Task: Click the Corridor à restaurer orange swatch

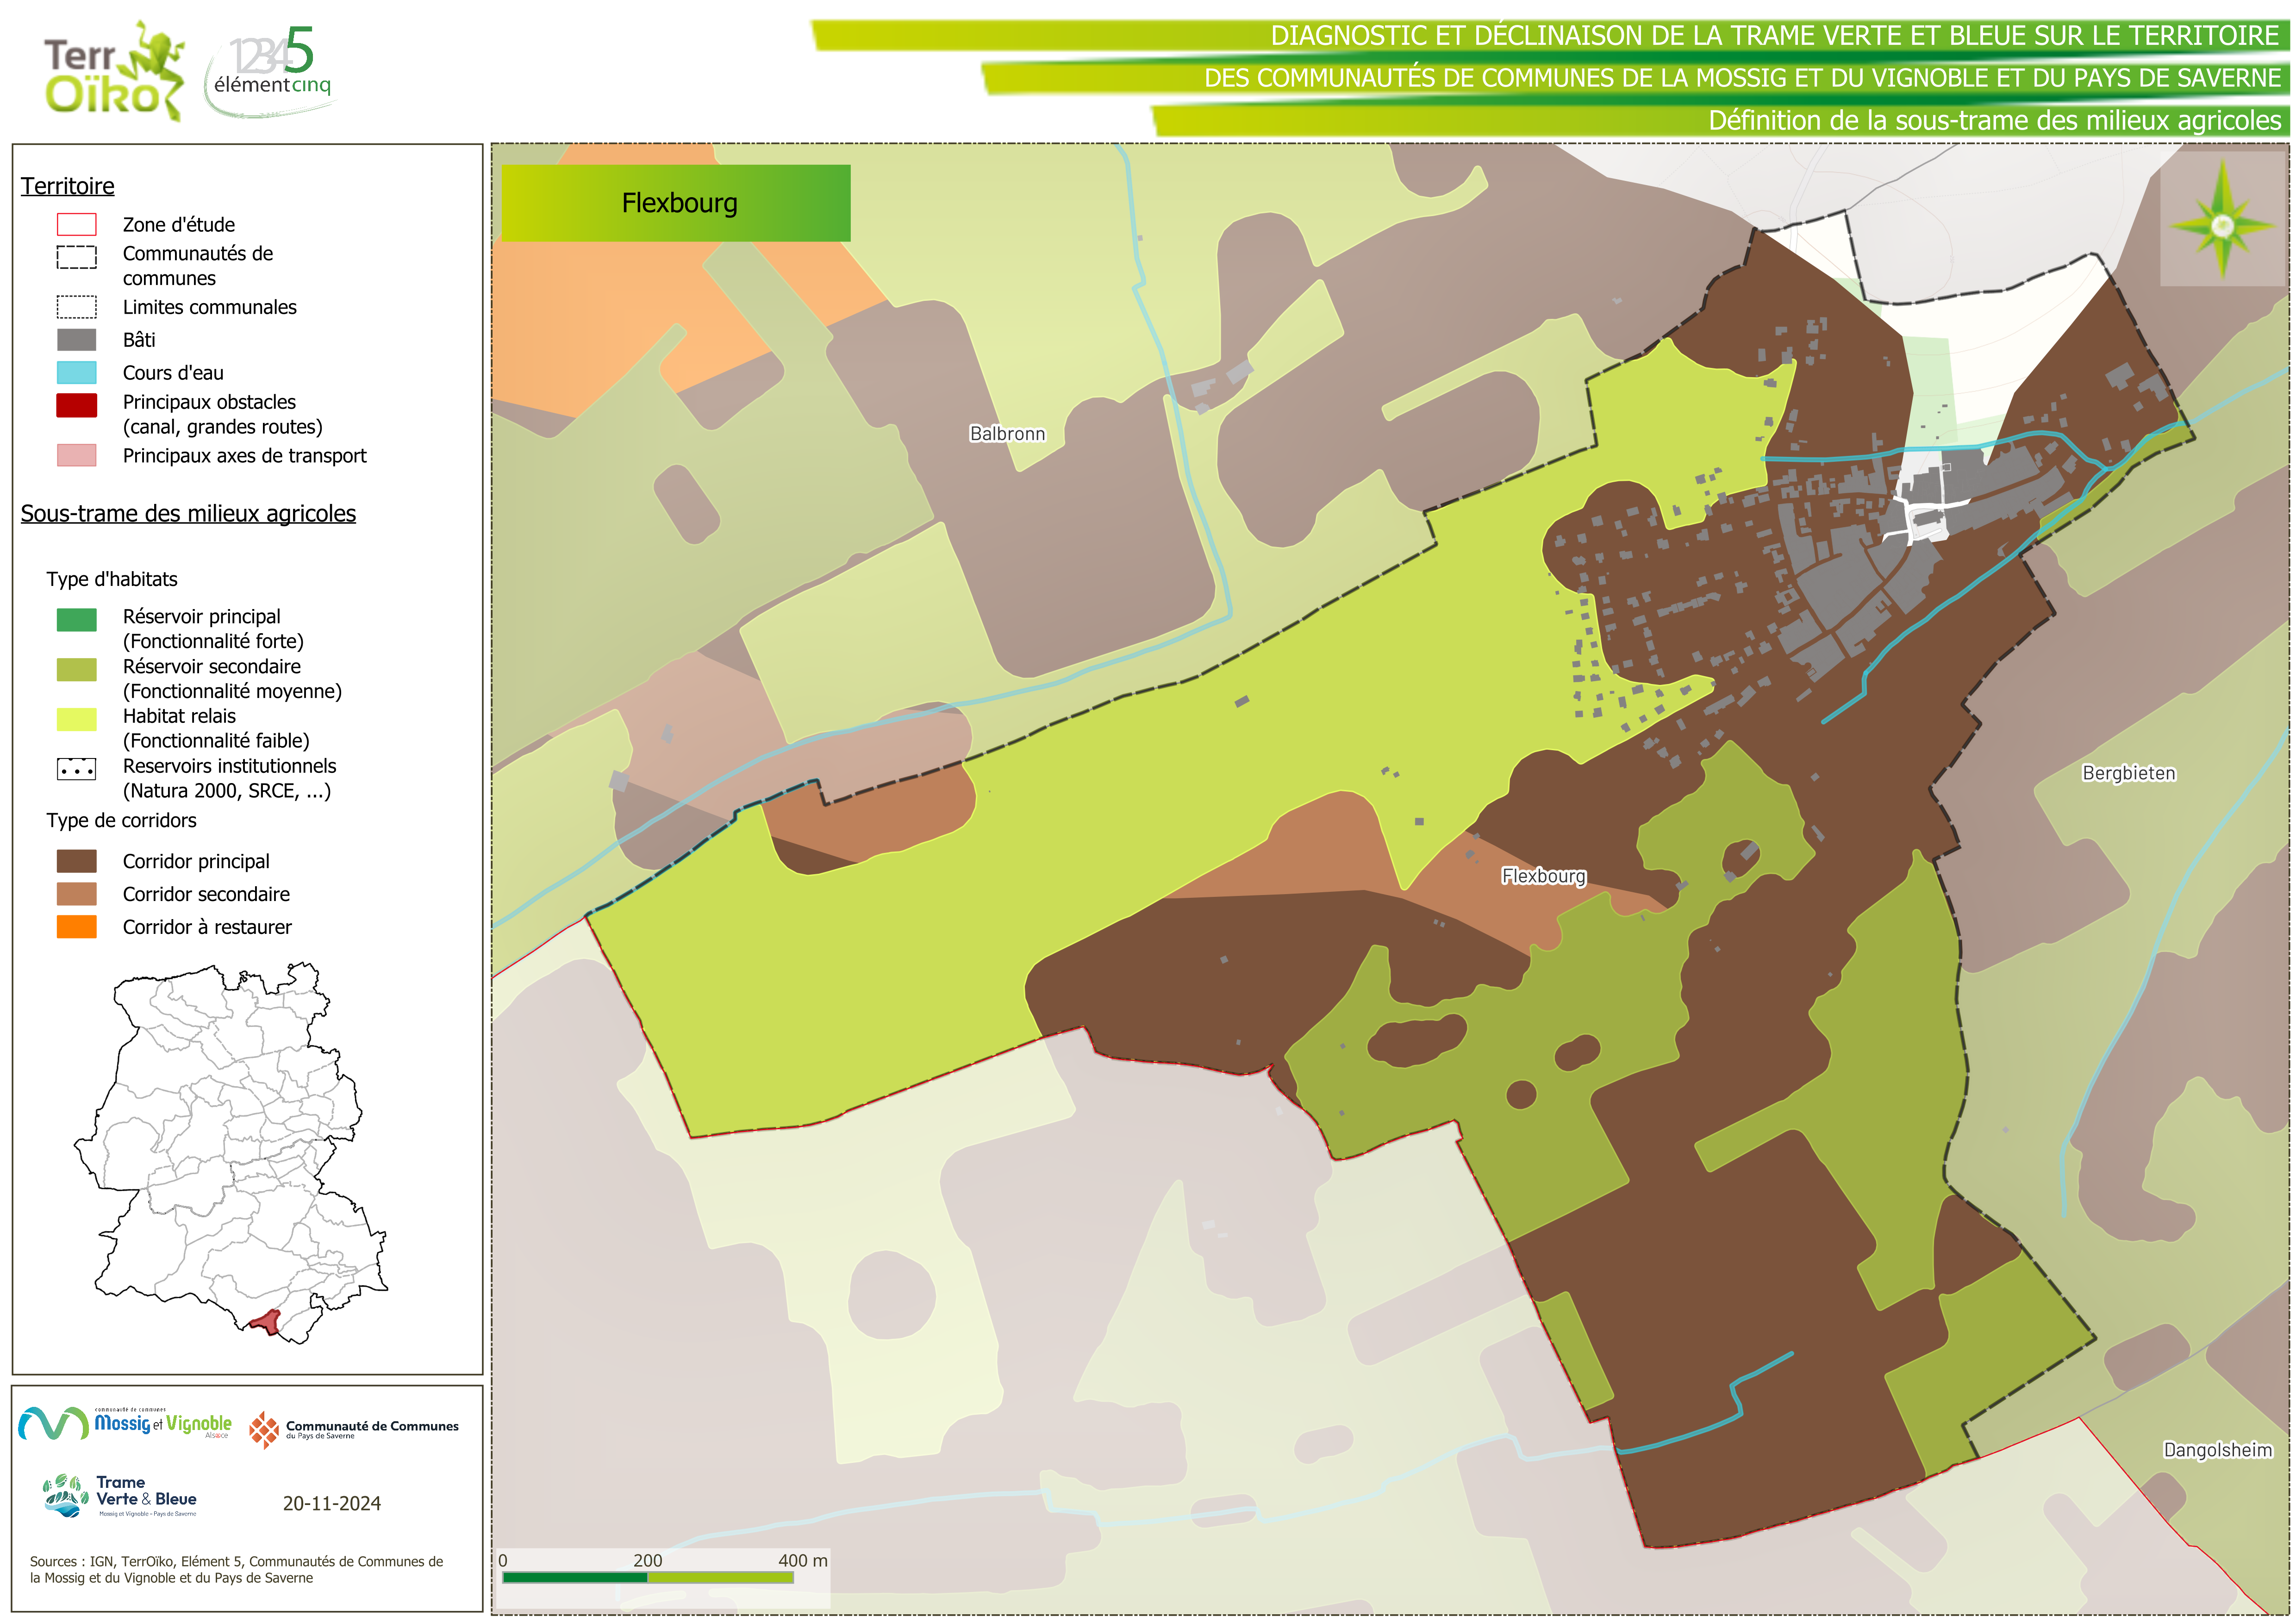Action: point(77,927)
